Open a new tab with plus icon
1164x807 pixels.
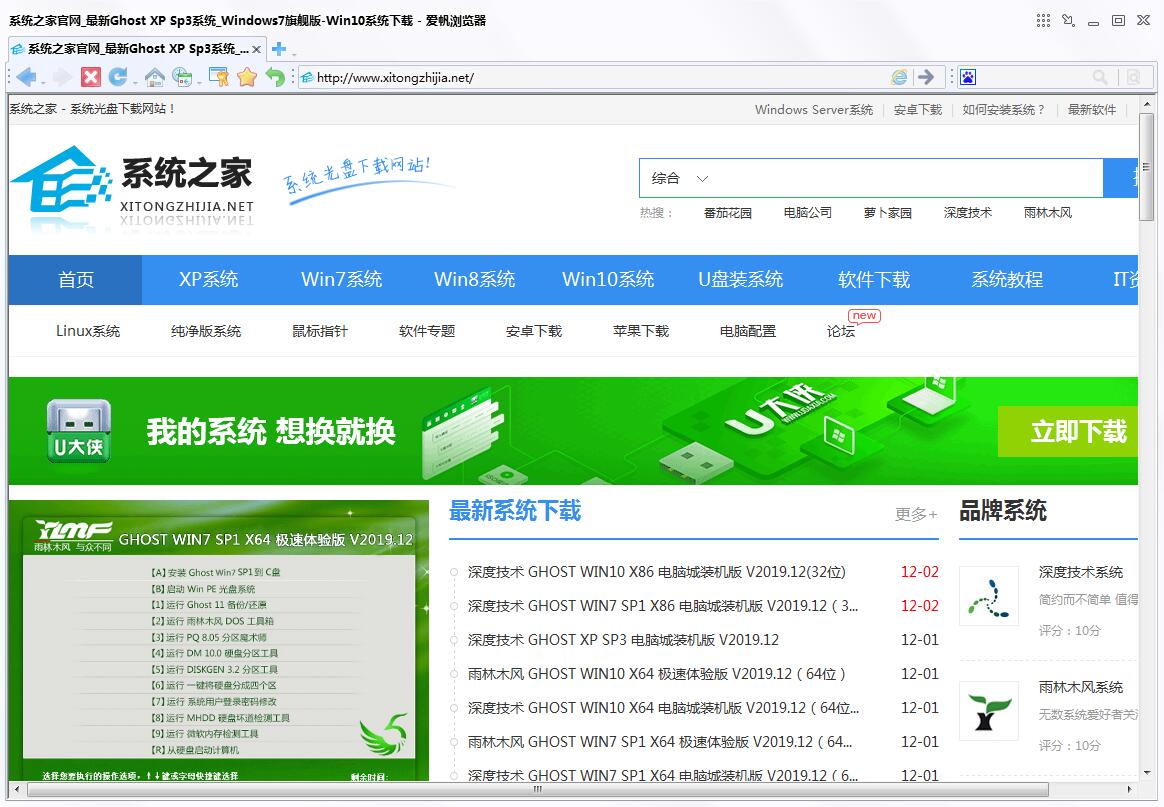(x=279, y=49)
